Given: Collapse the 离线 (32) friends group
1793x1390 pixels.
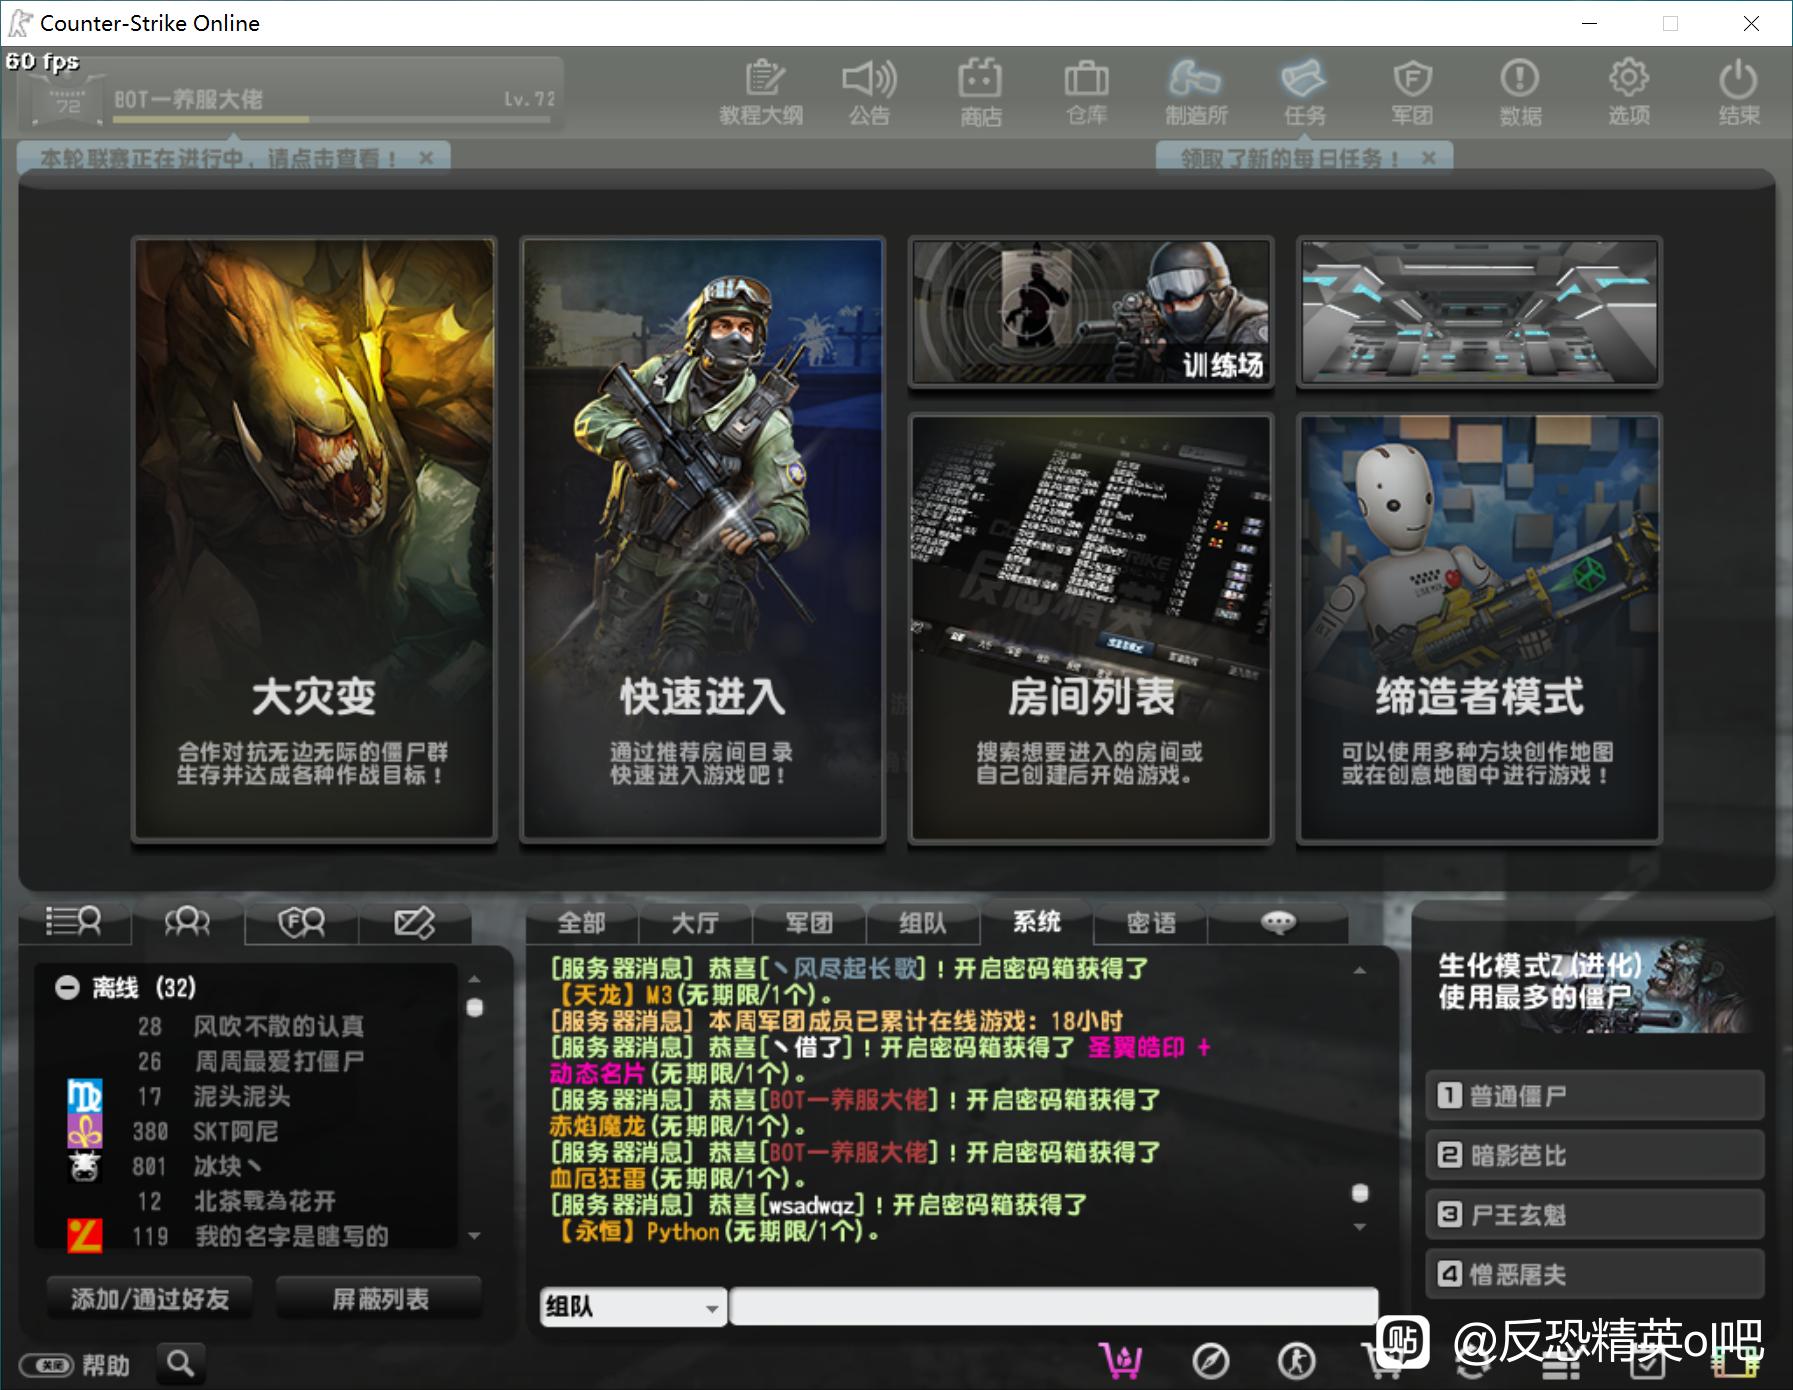Looking at the screenshot, I should tap(67, 988).
